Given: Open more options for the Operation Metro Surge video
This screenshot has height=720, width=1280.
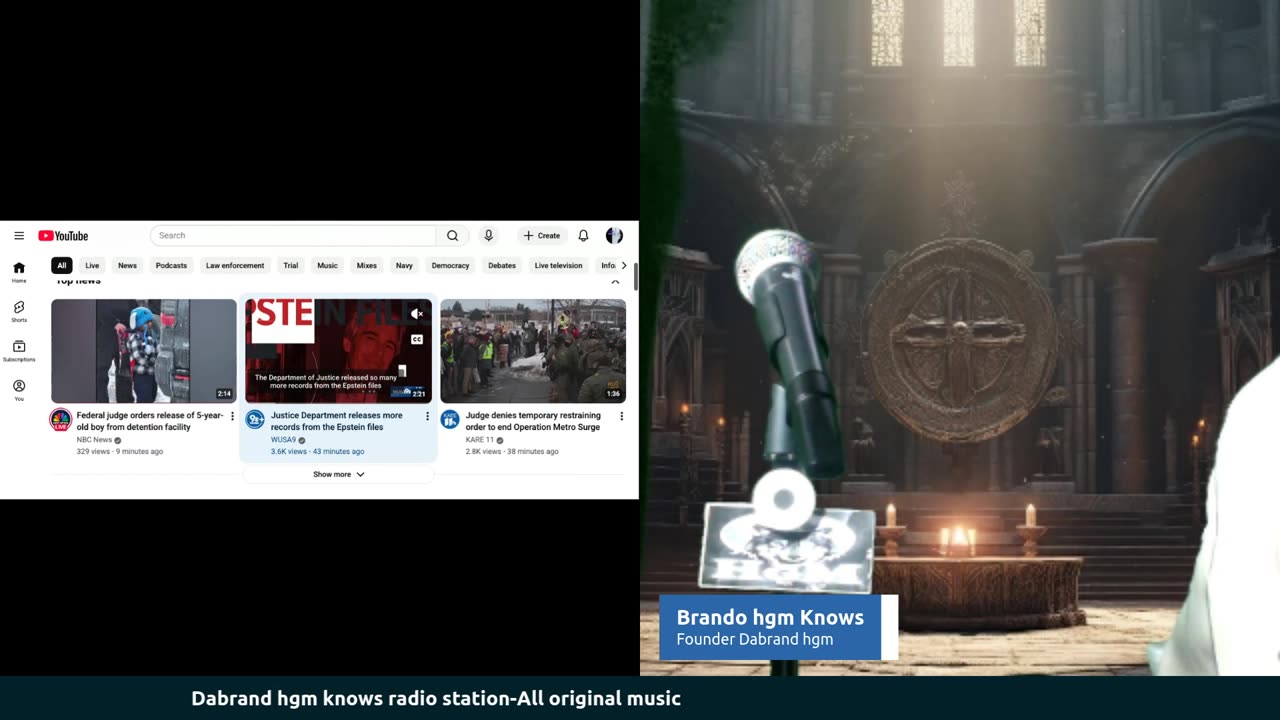Looking at the screenshot, I should (x=621, y=416).
